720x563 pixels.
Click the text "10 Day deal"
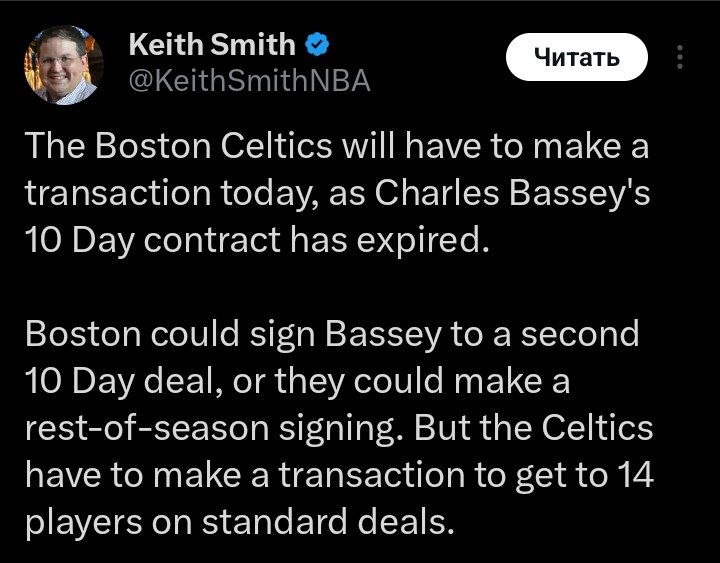point(116,381)
